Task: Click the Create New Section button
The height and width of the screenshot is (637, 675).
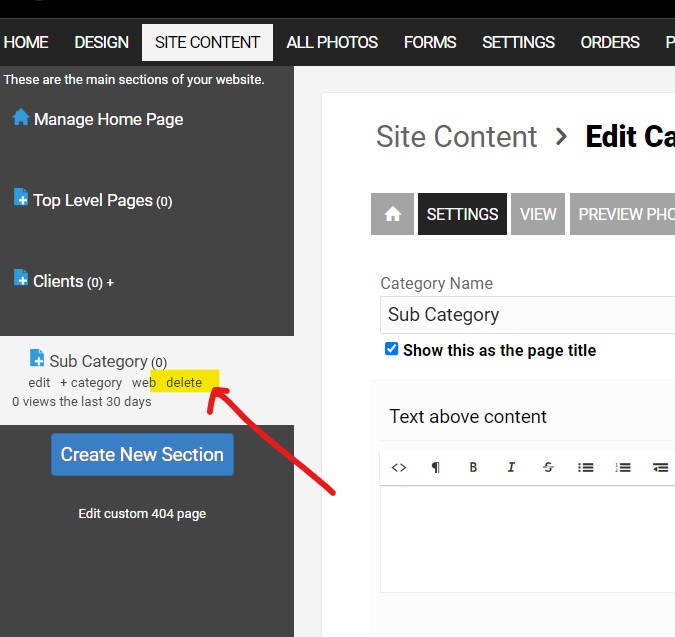Action: click(x=142, y=455)
